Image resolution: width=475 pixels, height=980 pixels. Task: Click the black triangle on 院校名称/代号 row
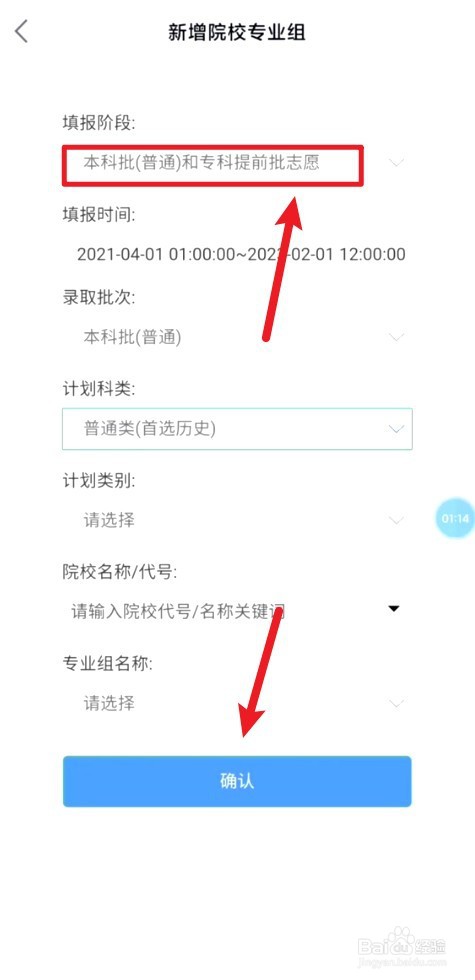[x=394, y=609]
